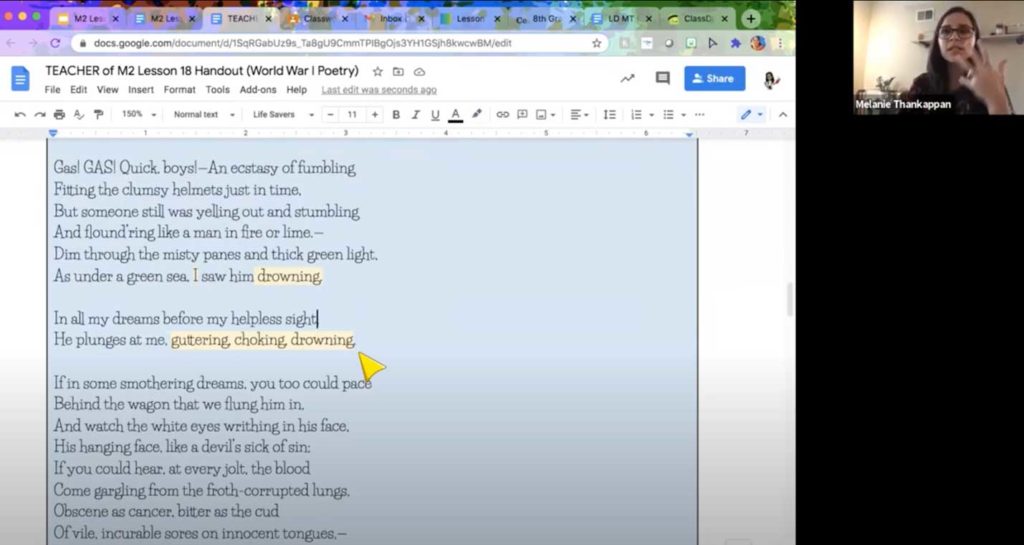
Task: Select the paint format roller tool
Action: [99, 115]
